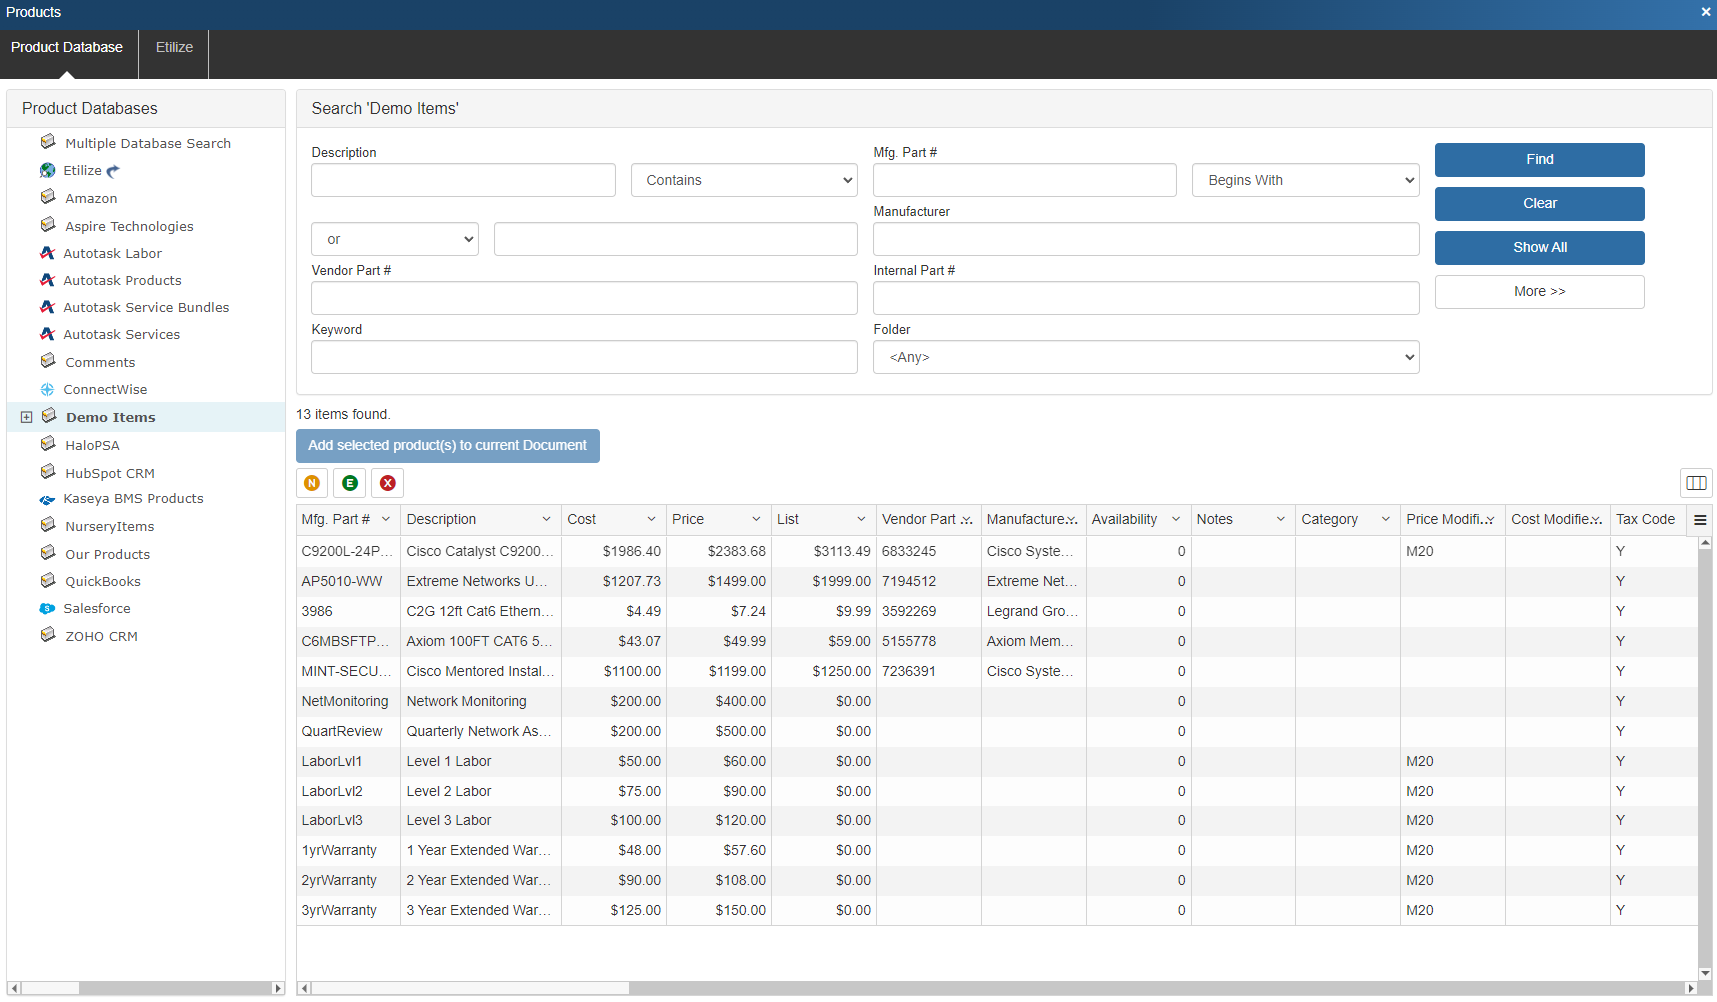Viewport: 1717px width, 1002px height.
Task: Click the ConnectWise database icon
Action: [47, 389]
